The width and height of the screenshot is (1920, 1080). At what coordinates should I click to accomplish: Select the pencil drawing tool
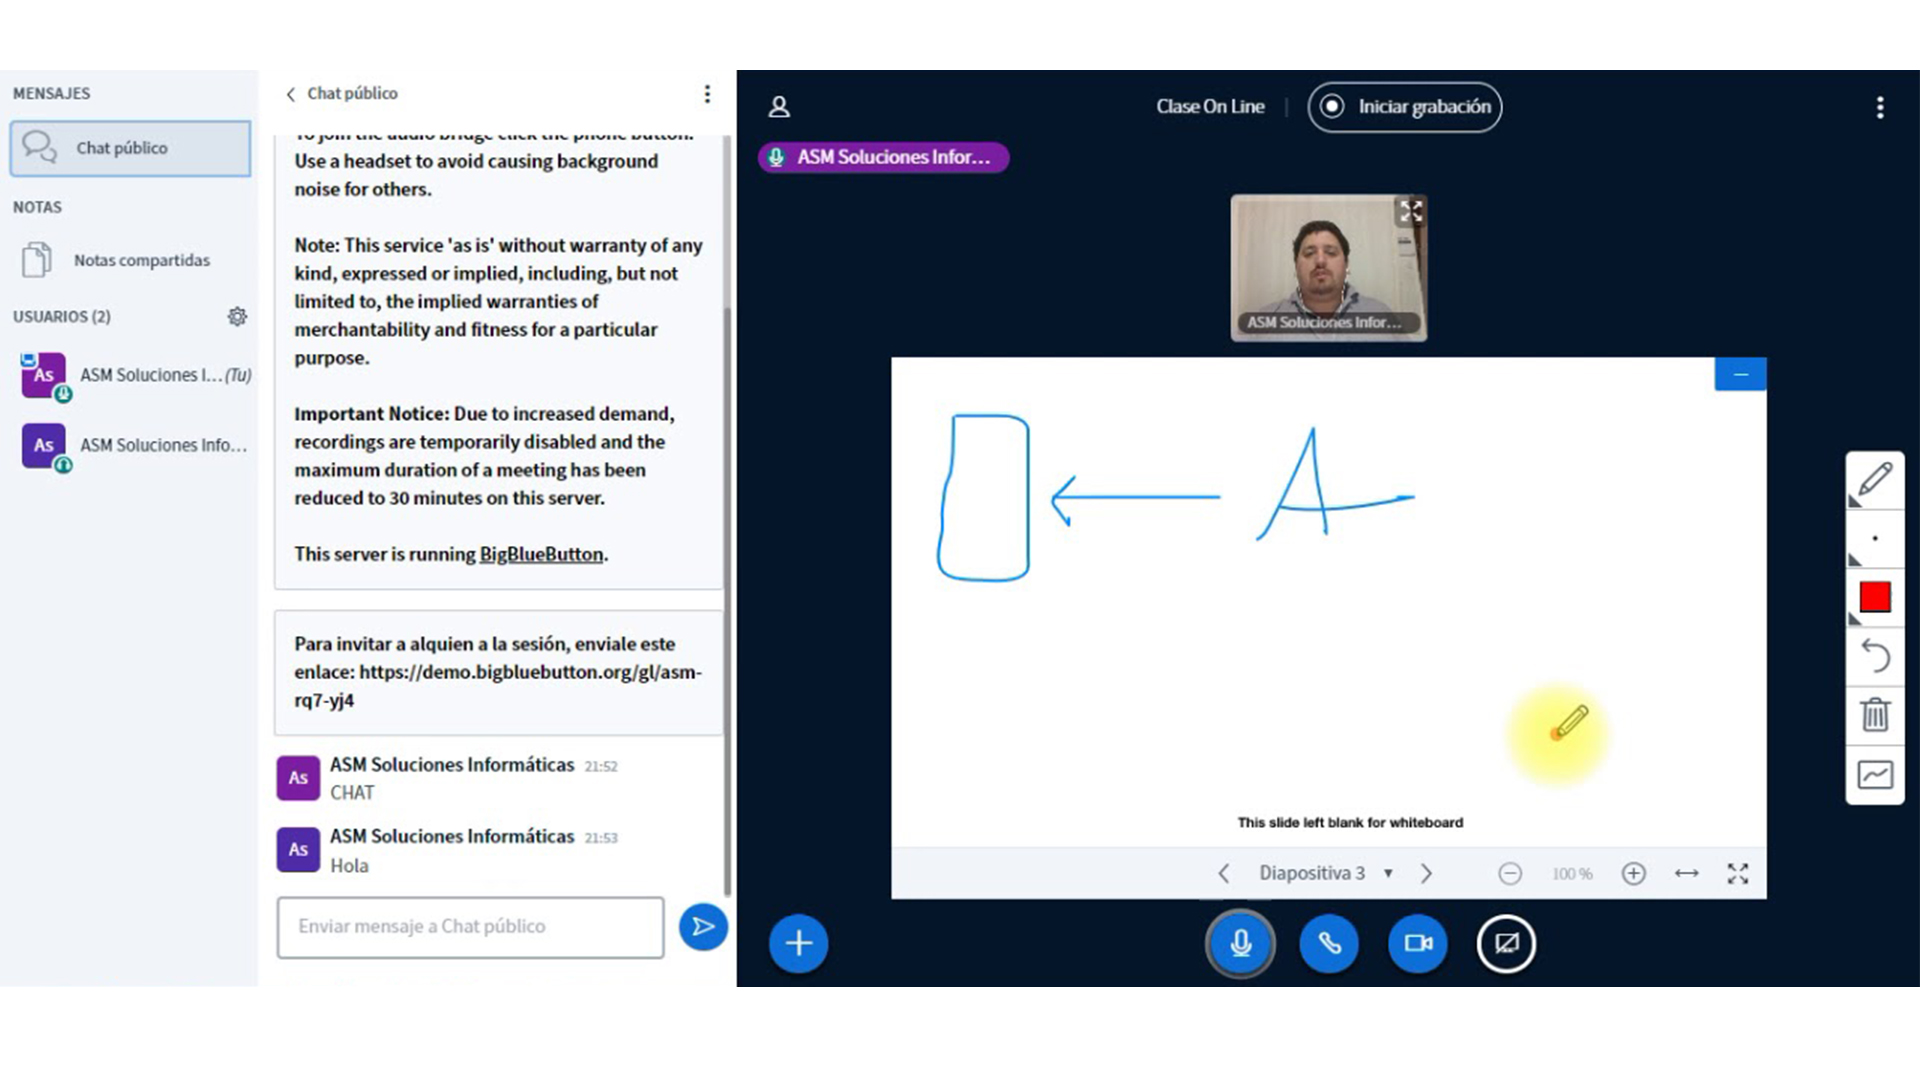[x=1874, y=480]
